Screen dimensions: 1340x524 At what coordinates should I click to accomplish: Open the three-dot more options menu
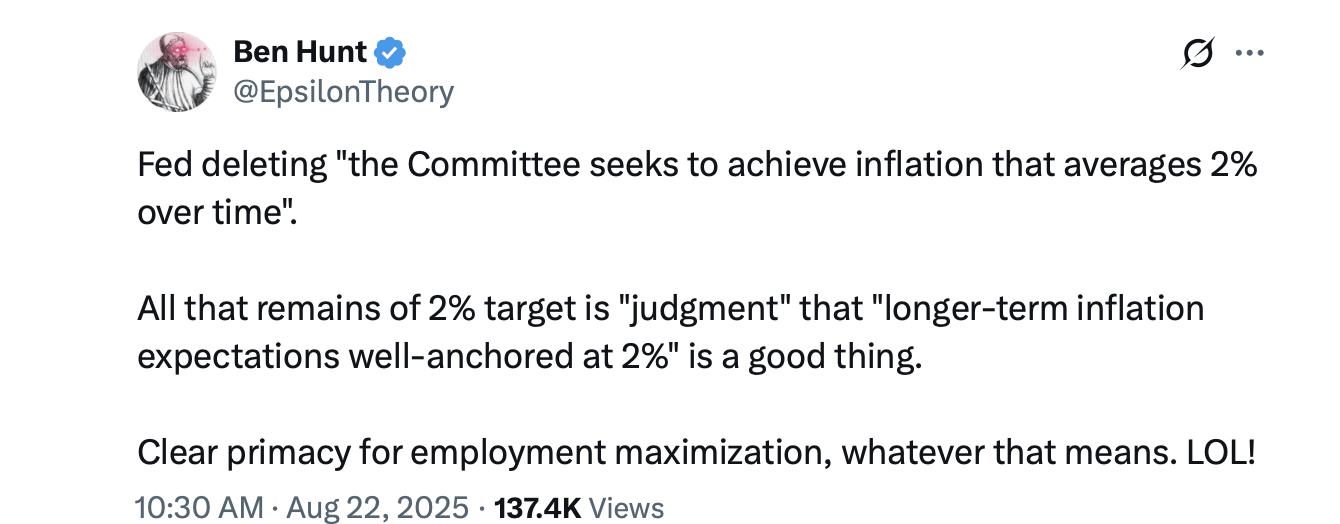coord(1250,53)
